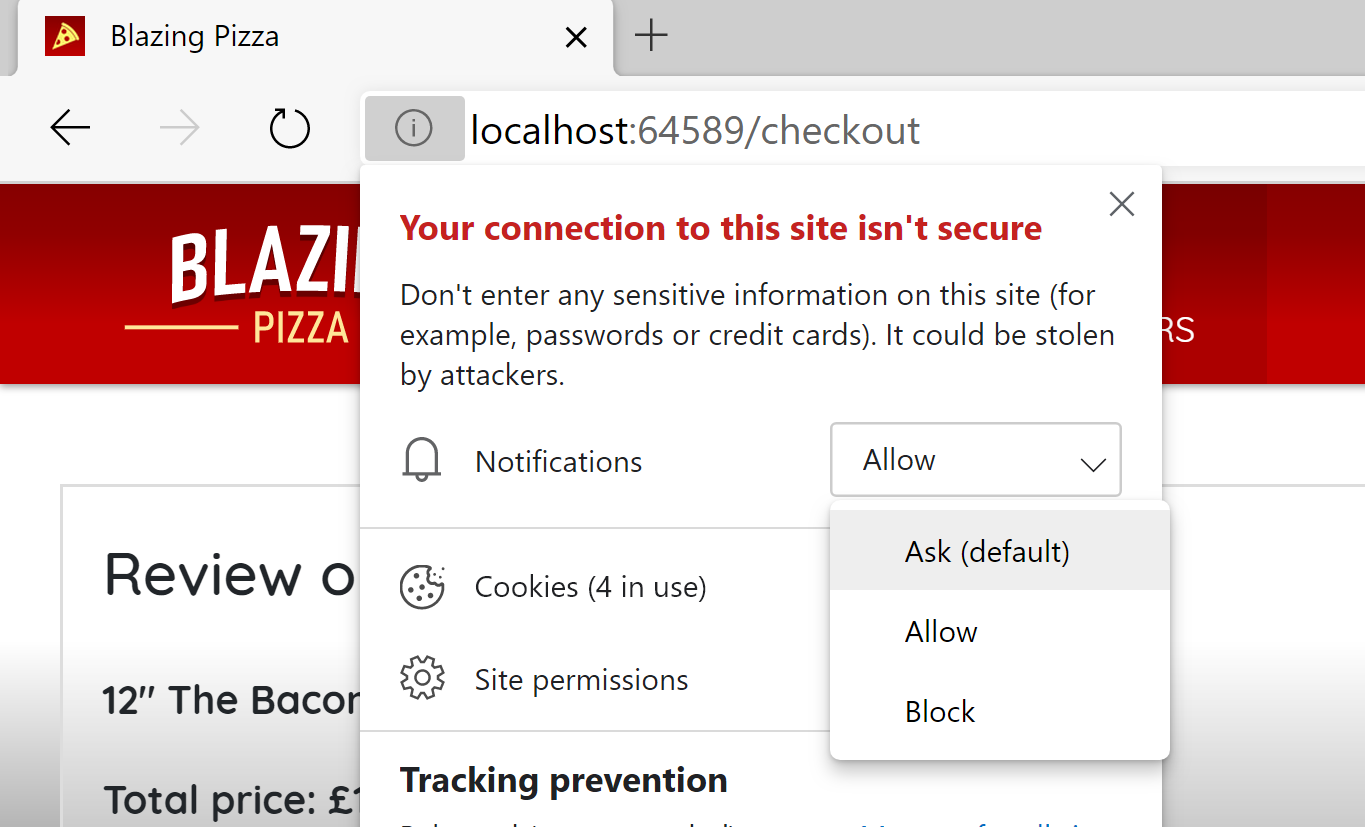Open the Notifications permission dropdown
The width and height of the screenshot is (1365, 827).
(975, 459)
